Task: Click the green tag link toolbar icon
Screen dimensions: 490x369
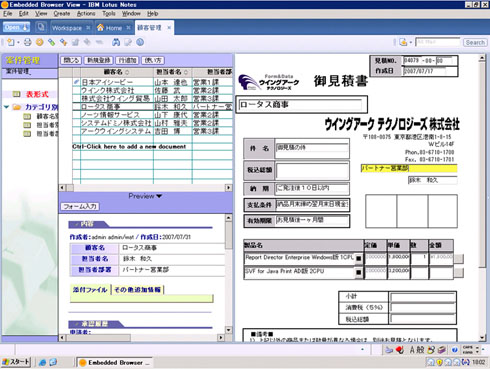Action: [51, 42]
